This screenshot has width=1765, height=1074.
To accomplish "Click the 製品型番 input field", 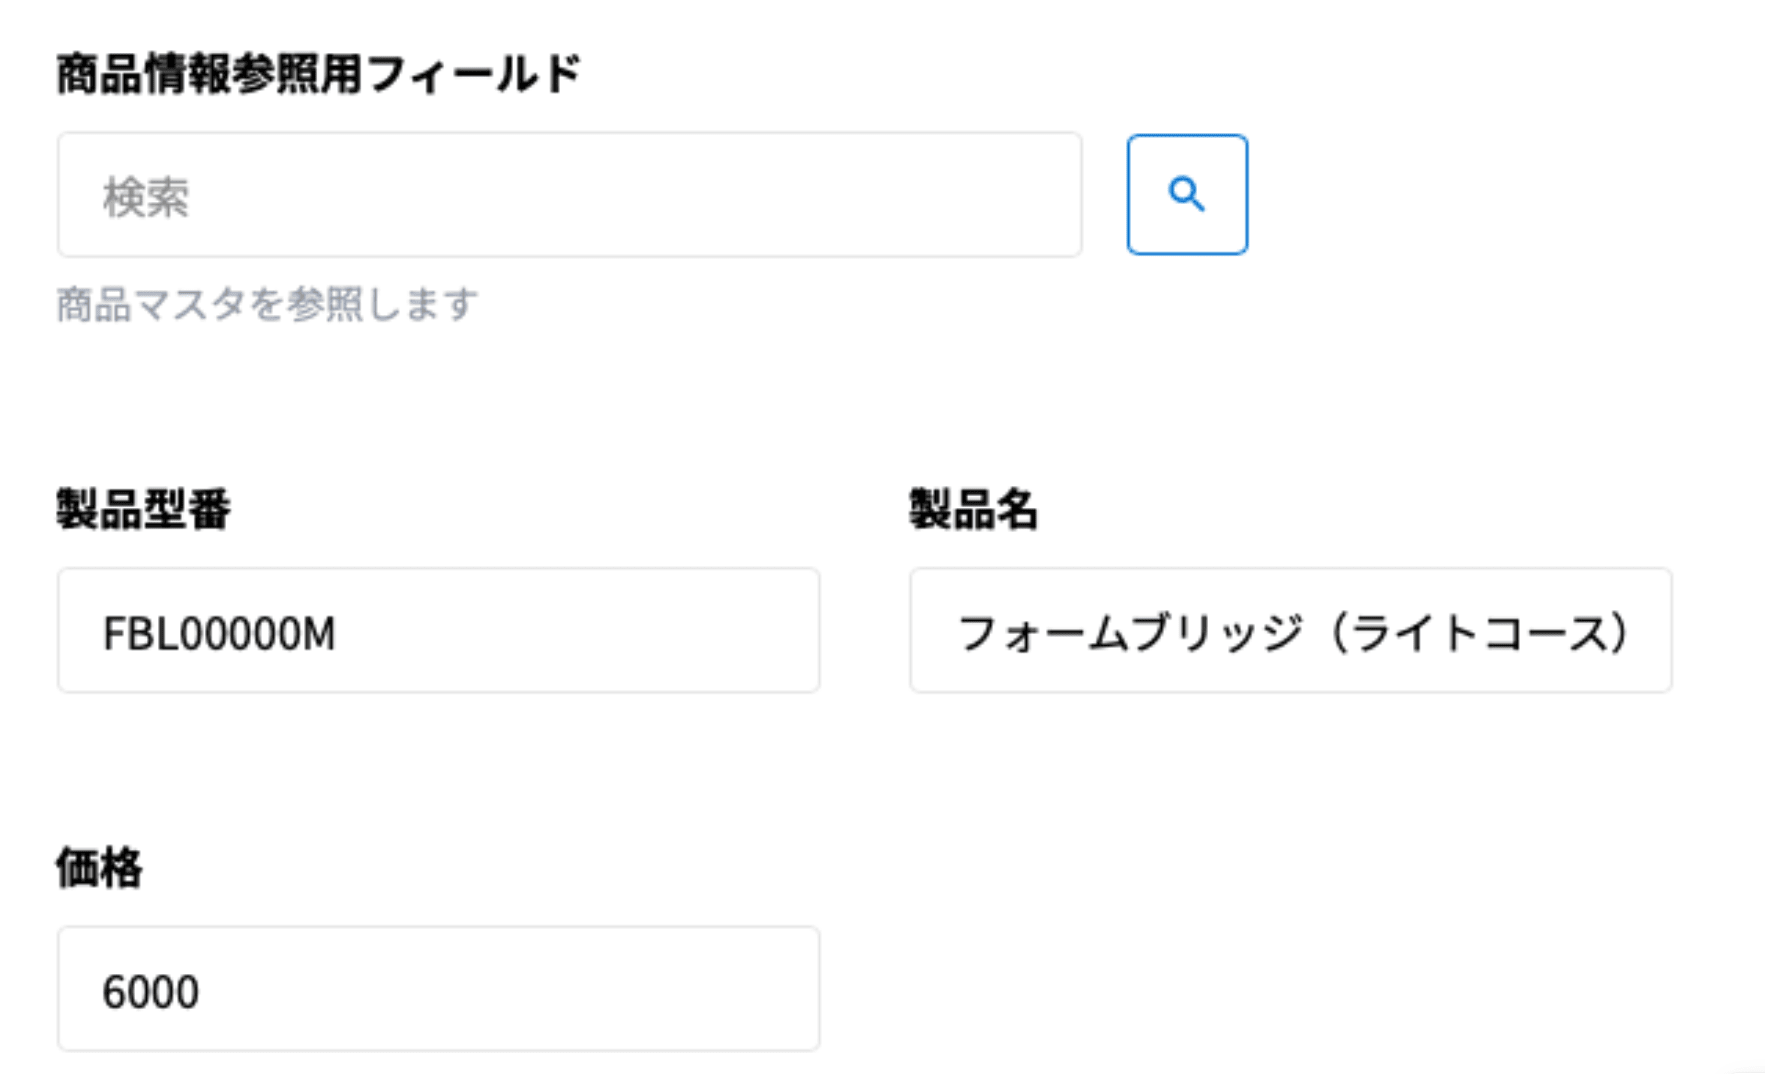I will coord(438,631).
